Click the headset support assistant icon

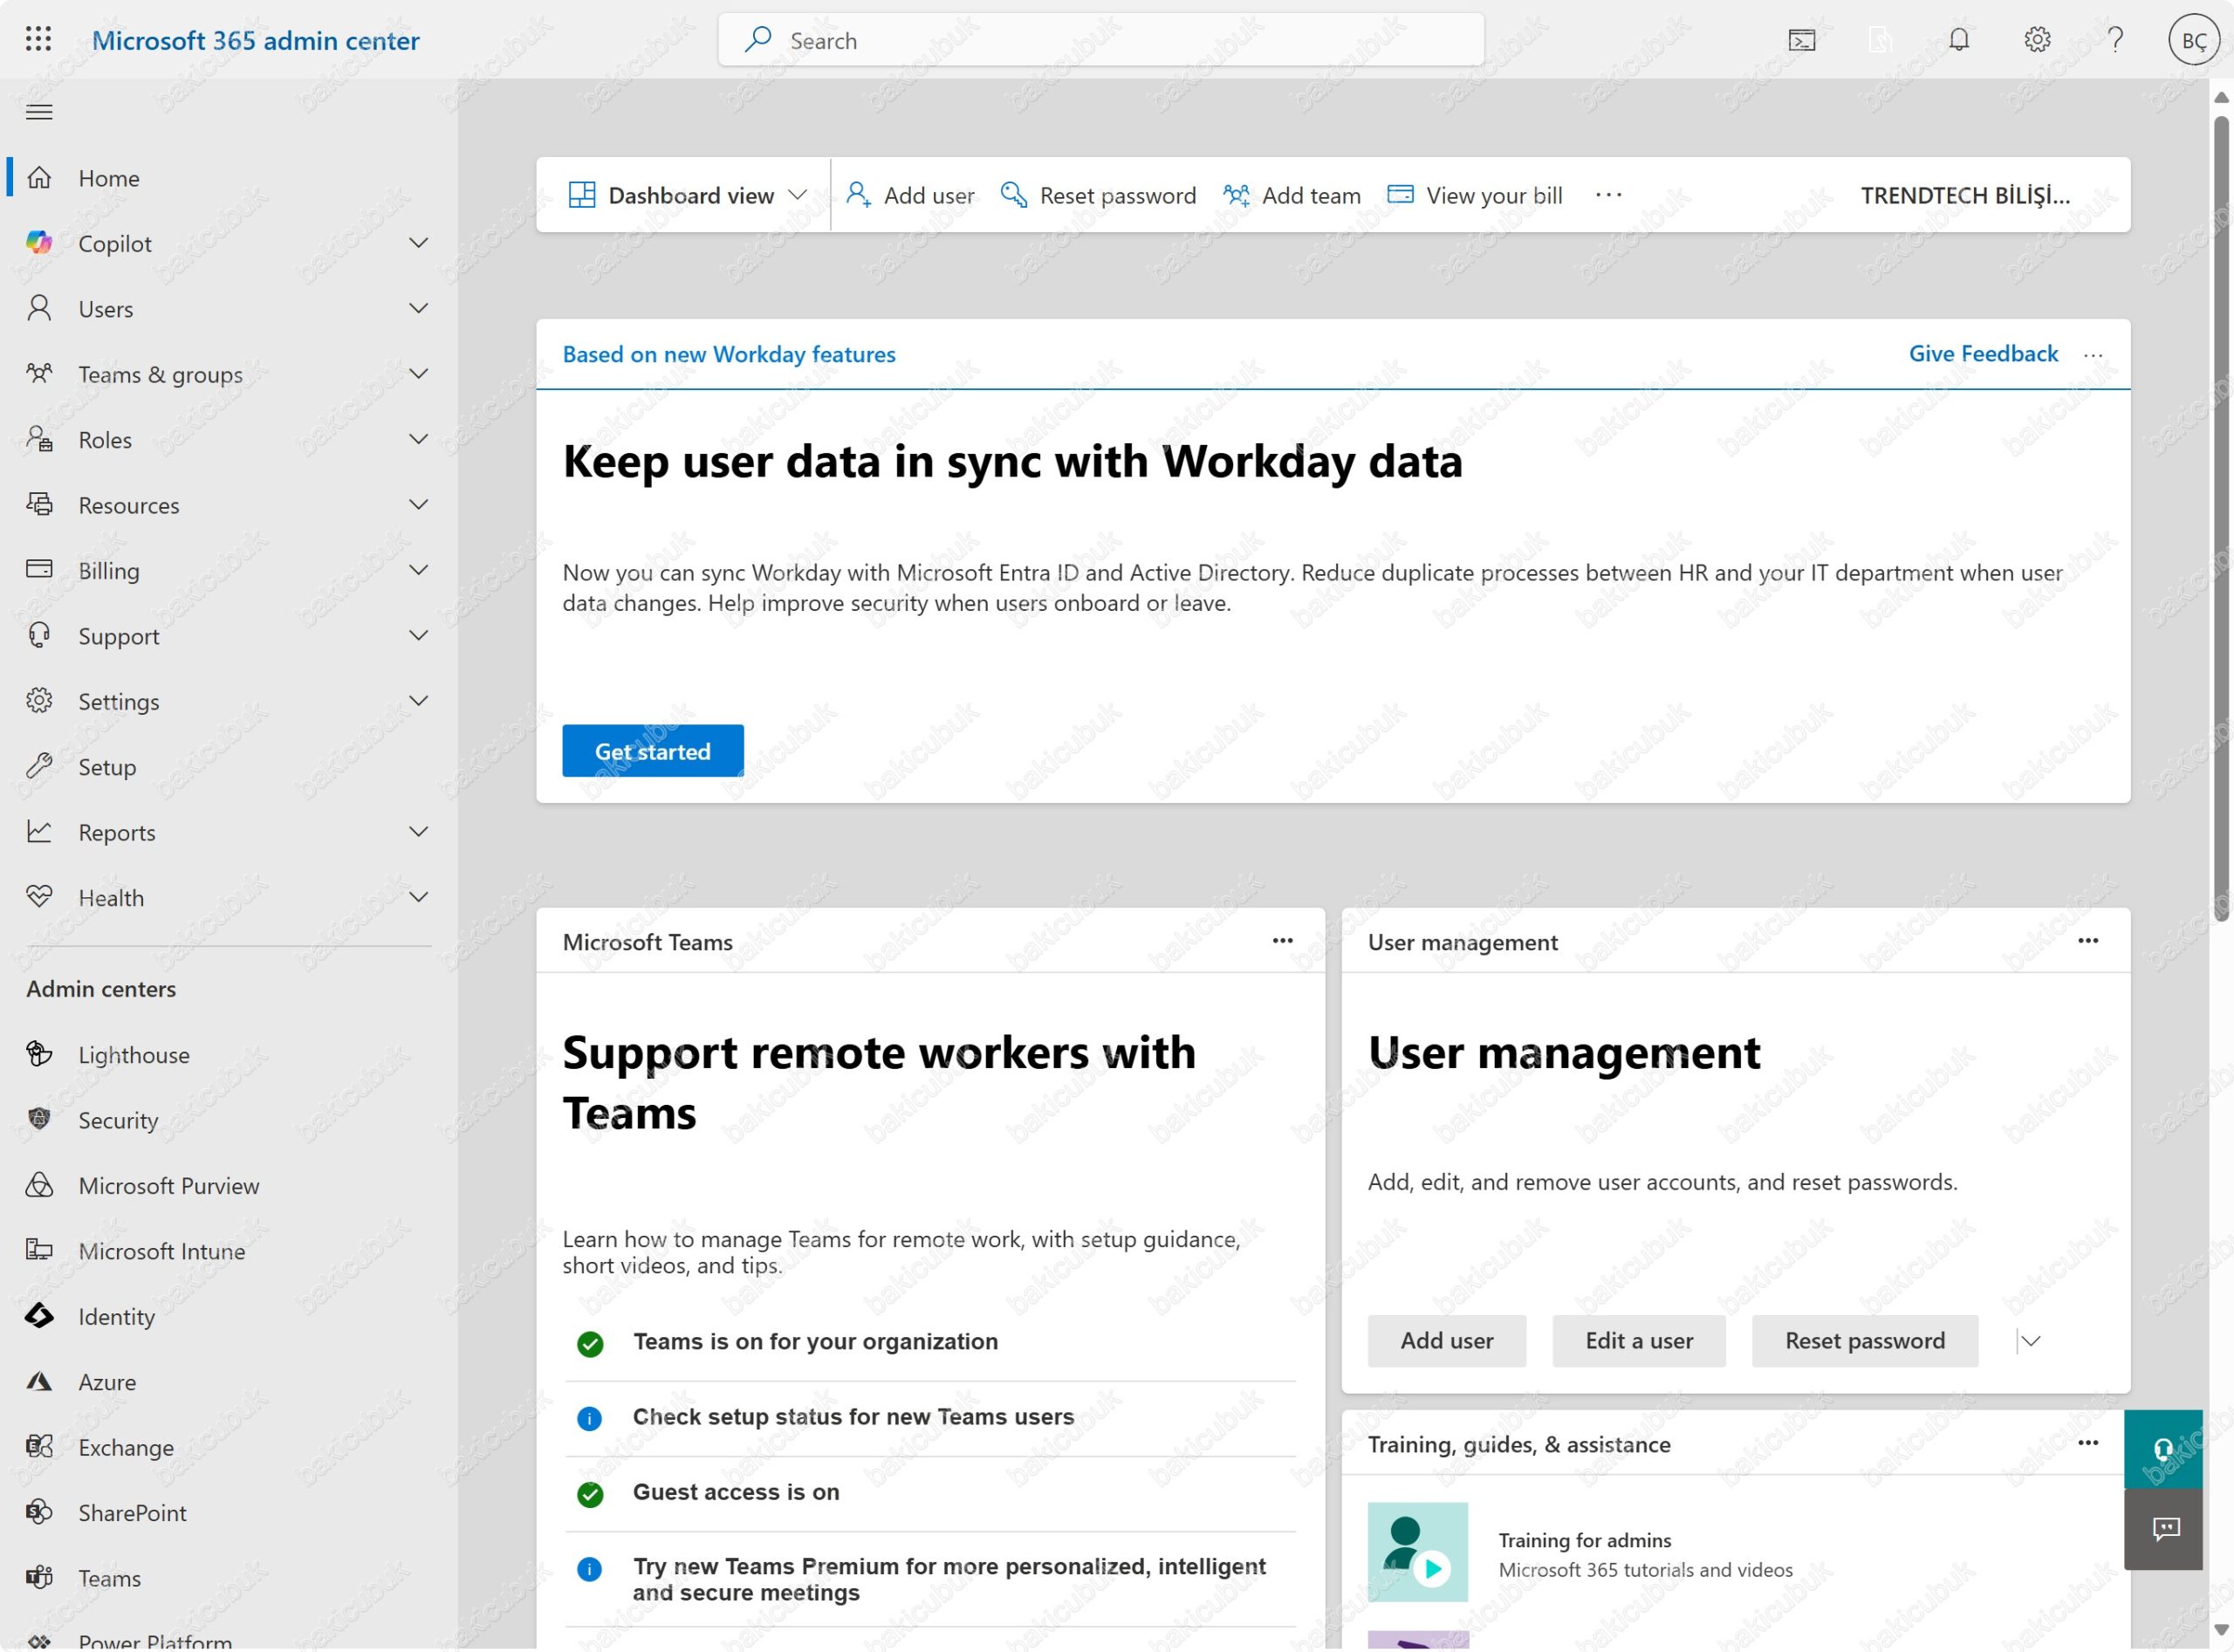[2163, 1450]
